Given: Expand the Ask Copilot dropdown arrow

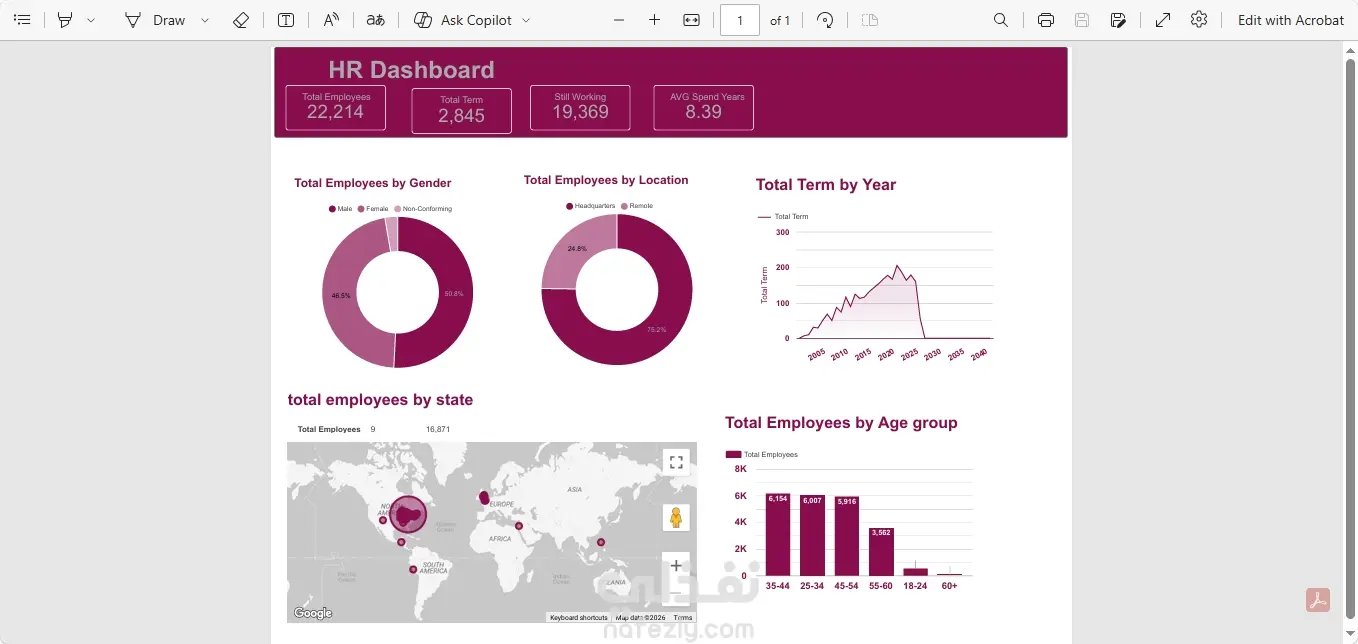Looking at the screenshot, I should click(x=527, y=20).
